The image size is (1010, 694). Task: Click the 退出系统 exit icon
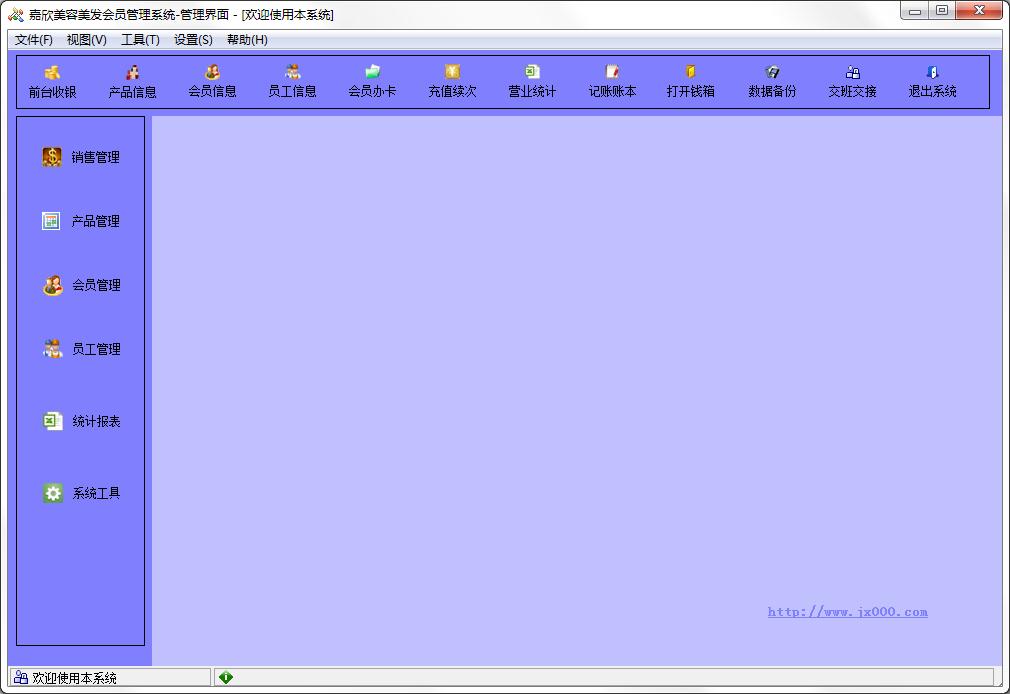click(x=932, y=72)
